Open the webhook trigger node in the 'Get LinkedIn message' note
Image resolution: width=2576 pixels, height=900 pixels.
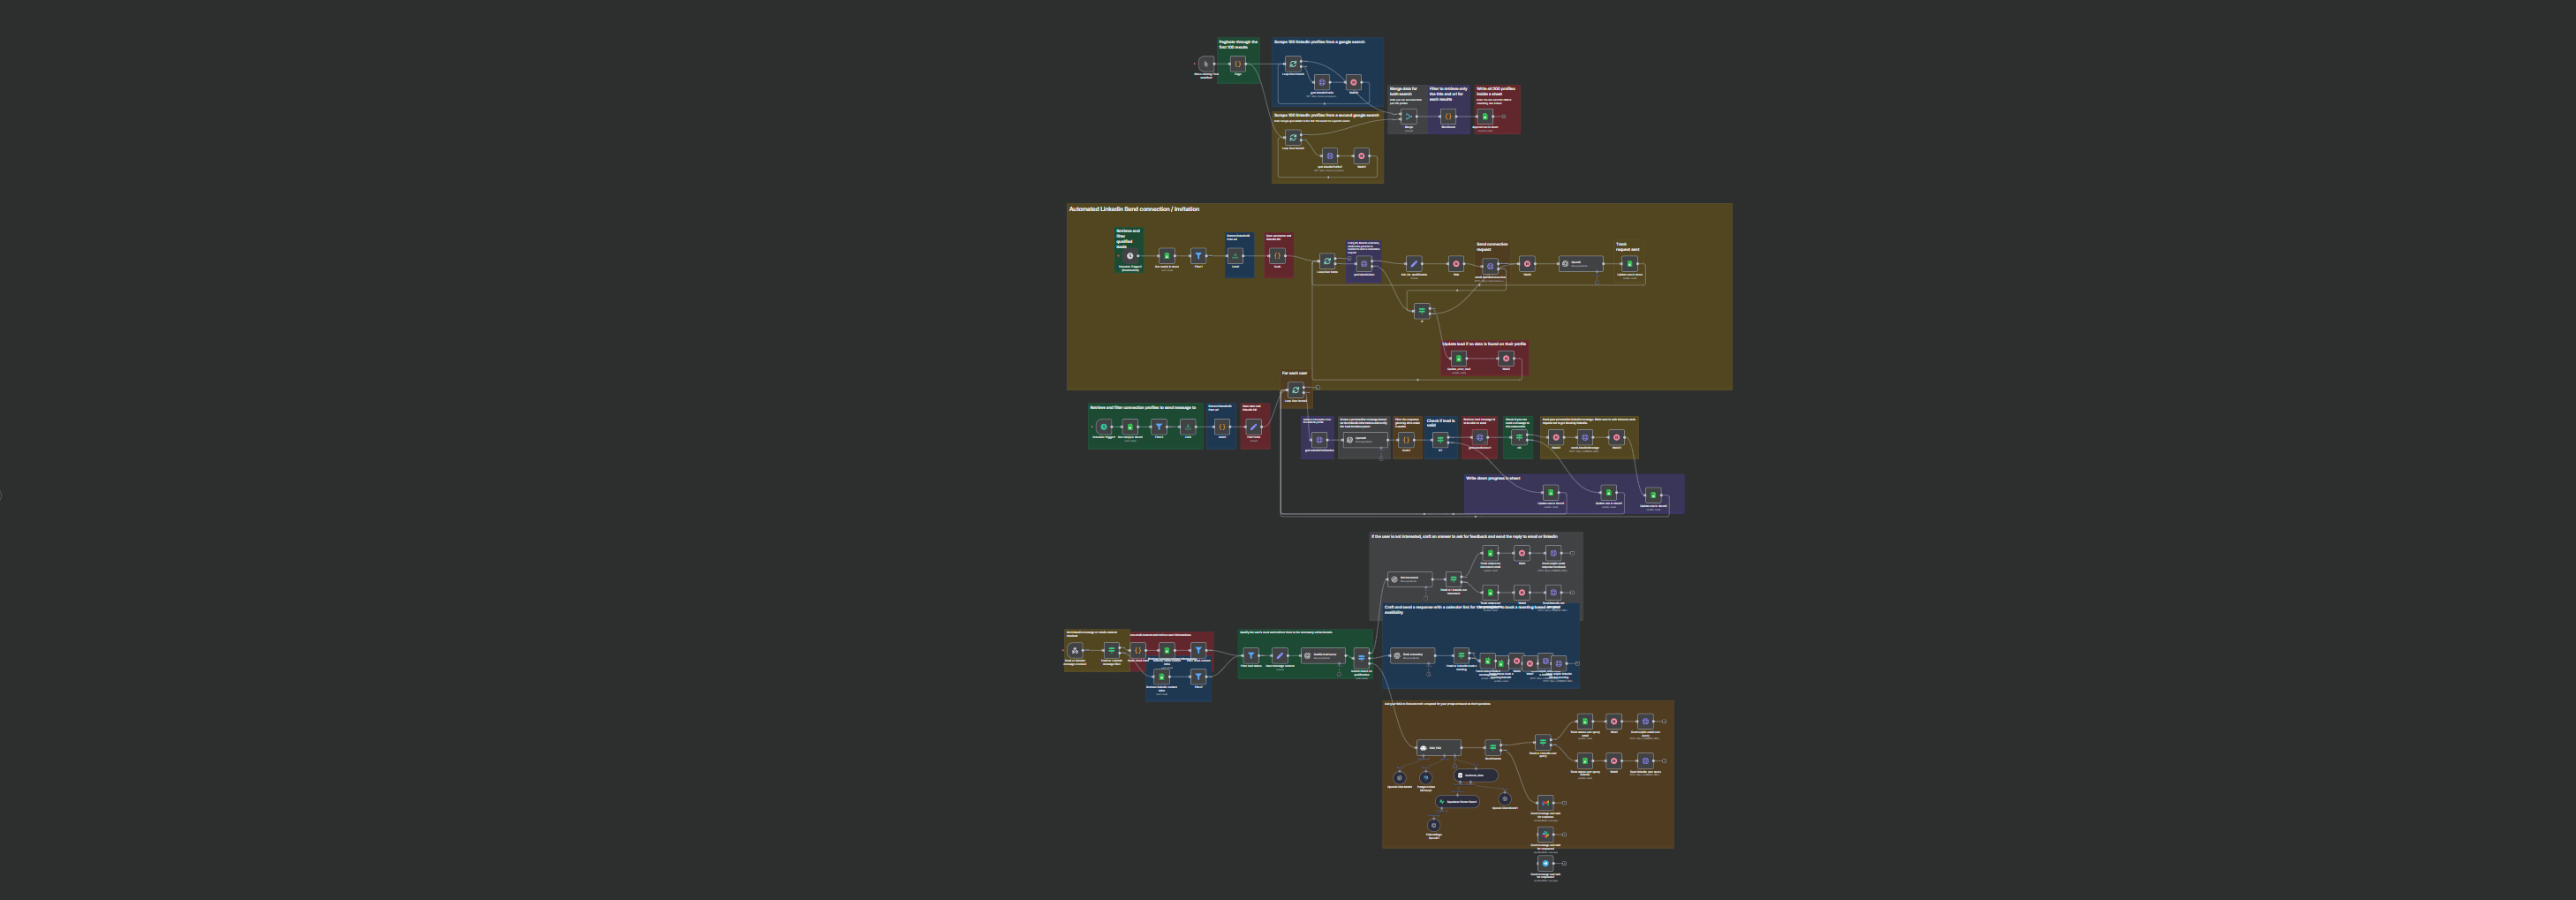1075,650
